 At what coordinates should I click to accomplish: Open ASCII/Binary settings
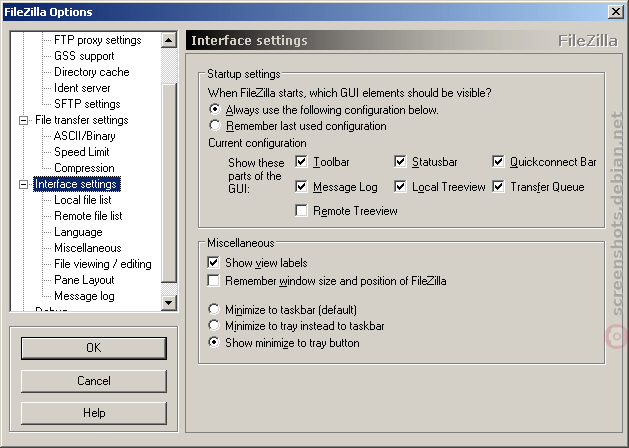click(x=85, y=136)
